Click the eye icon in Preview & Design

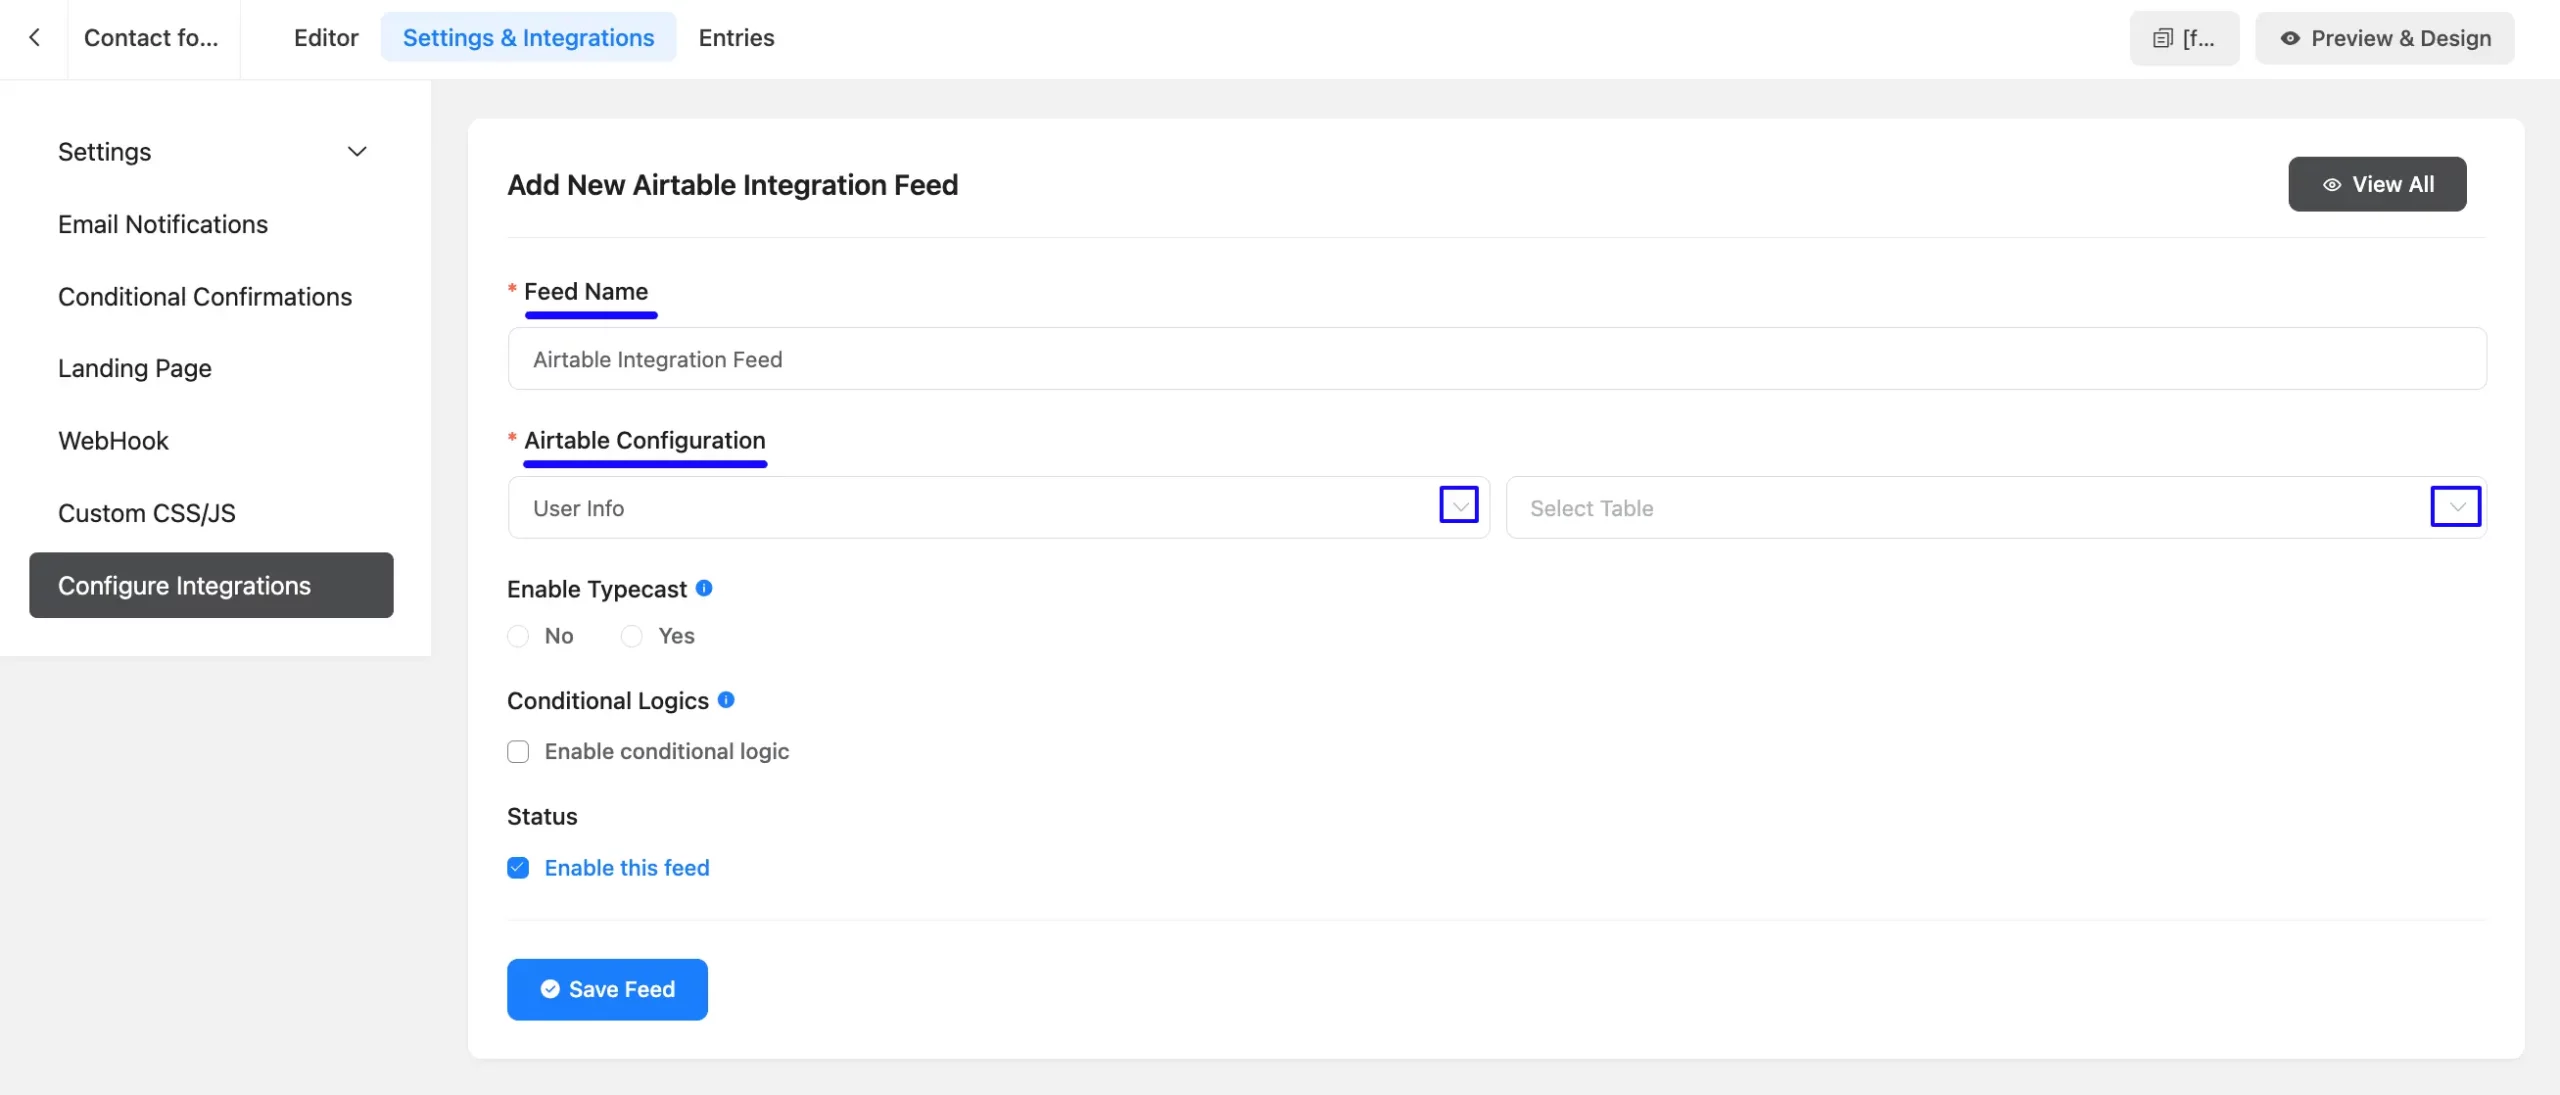click(x=2289, y=38)
